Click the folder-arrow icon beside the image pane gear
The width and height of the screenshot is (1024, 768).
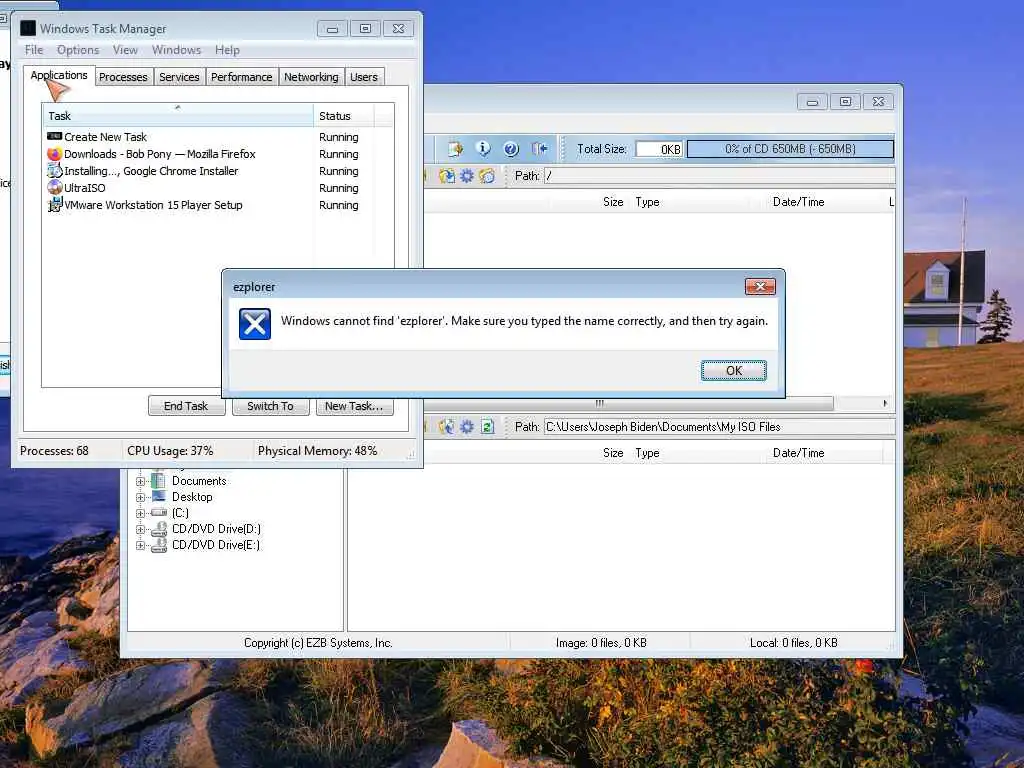pos(447,176)
